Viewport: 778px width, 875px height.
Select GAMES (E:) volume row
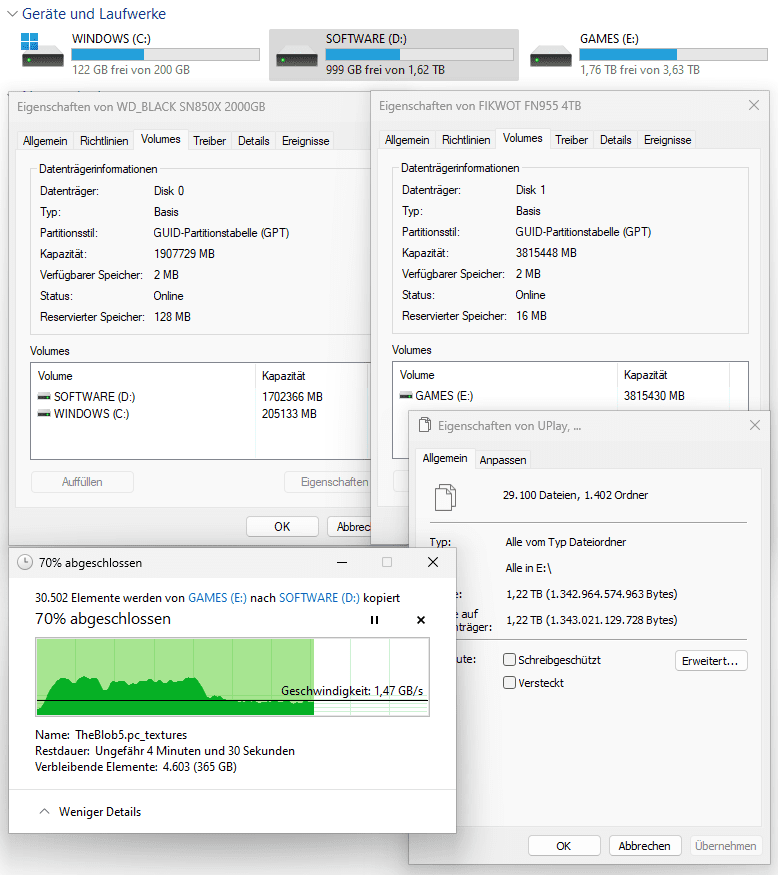[570, 396]
